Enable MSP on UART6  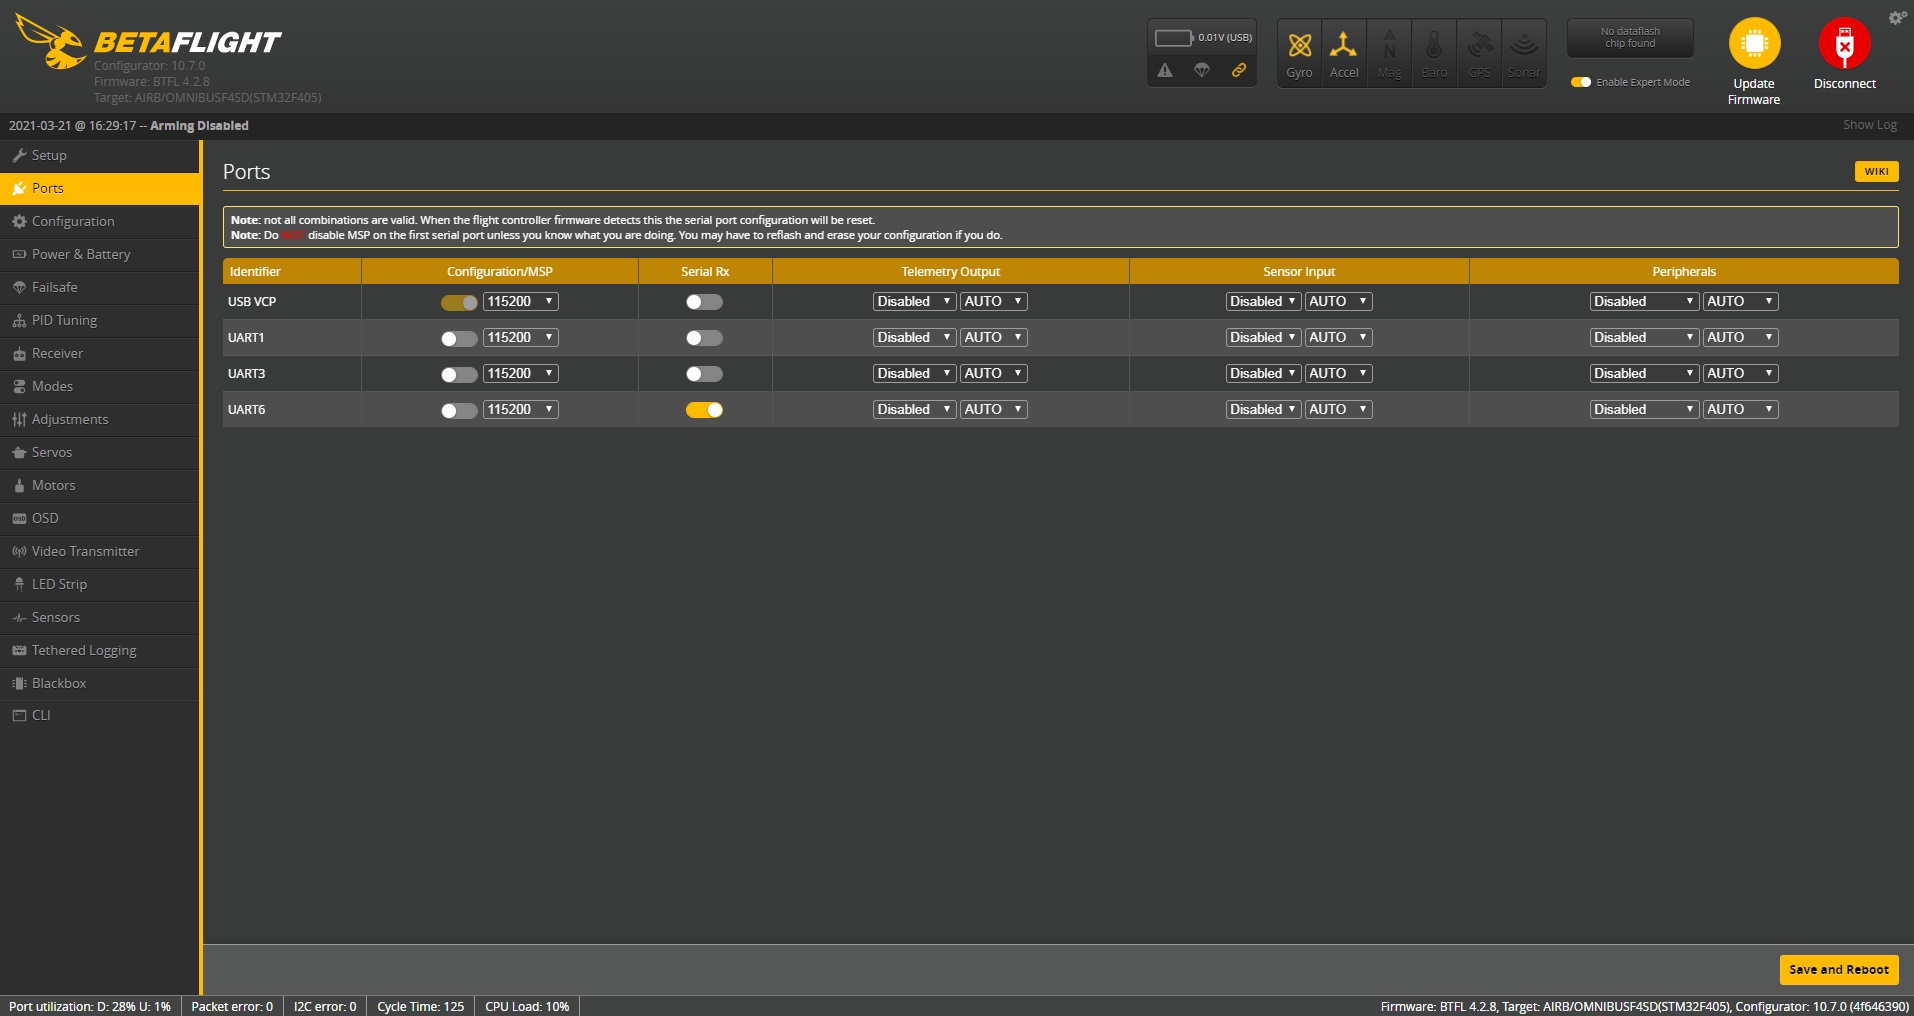click(x=459, y=410)
